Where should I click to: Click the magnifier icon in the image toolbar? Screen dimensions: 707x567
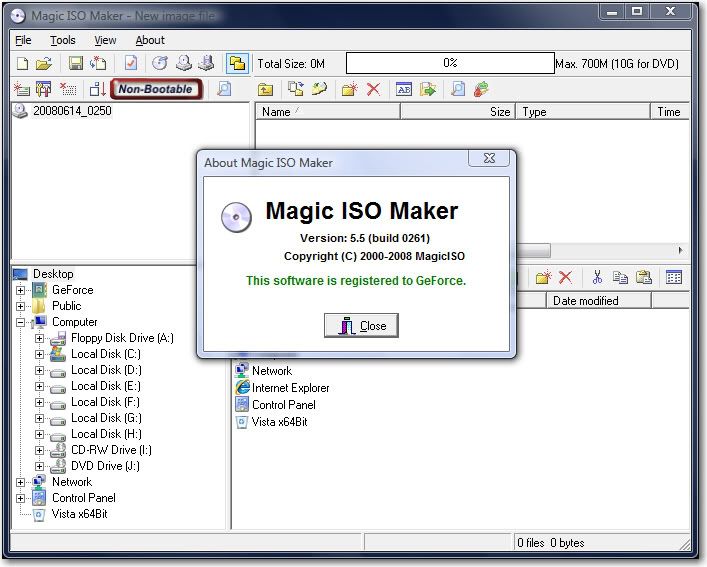[458, 89]
